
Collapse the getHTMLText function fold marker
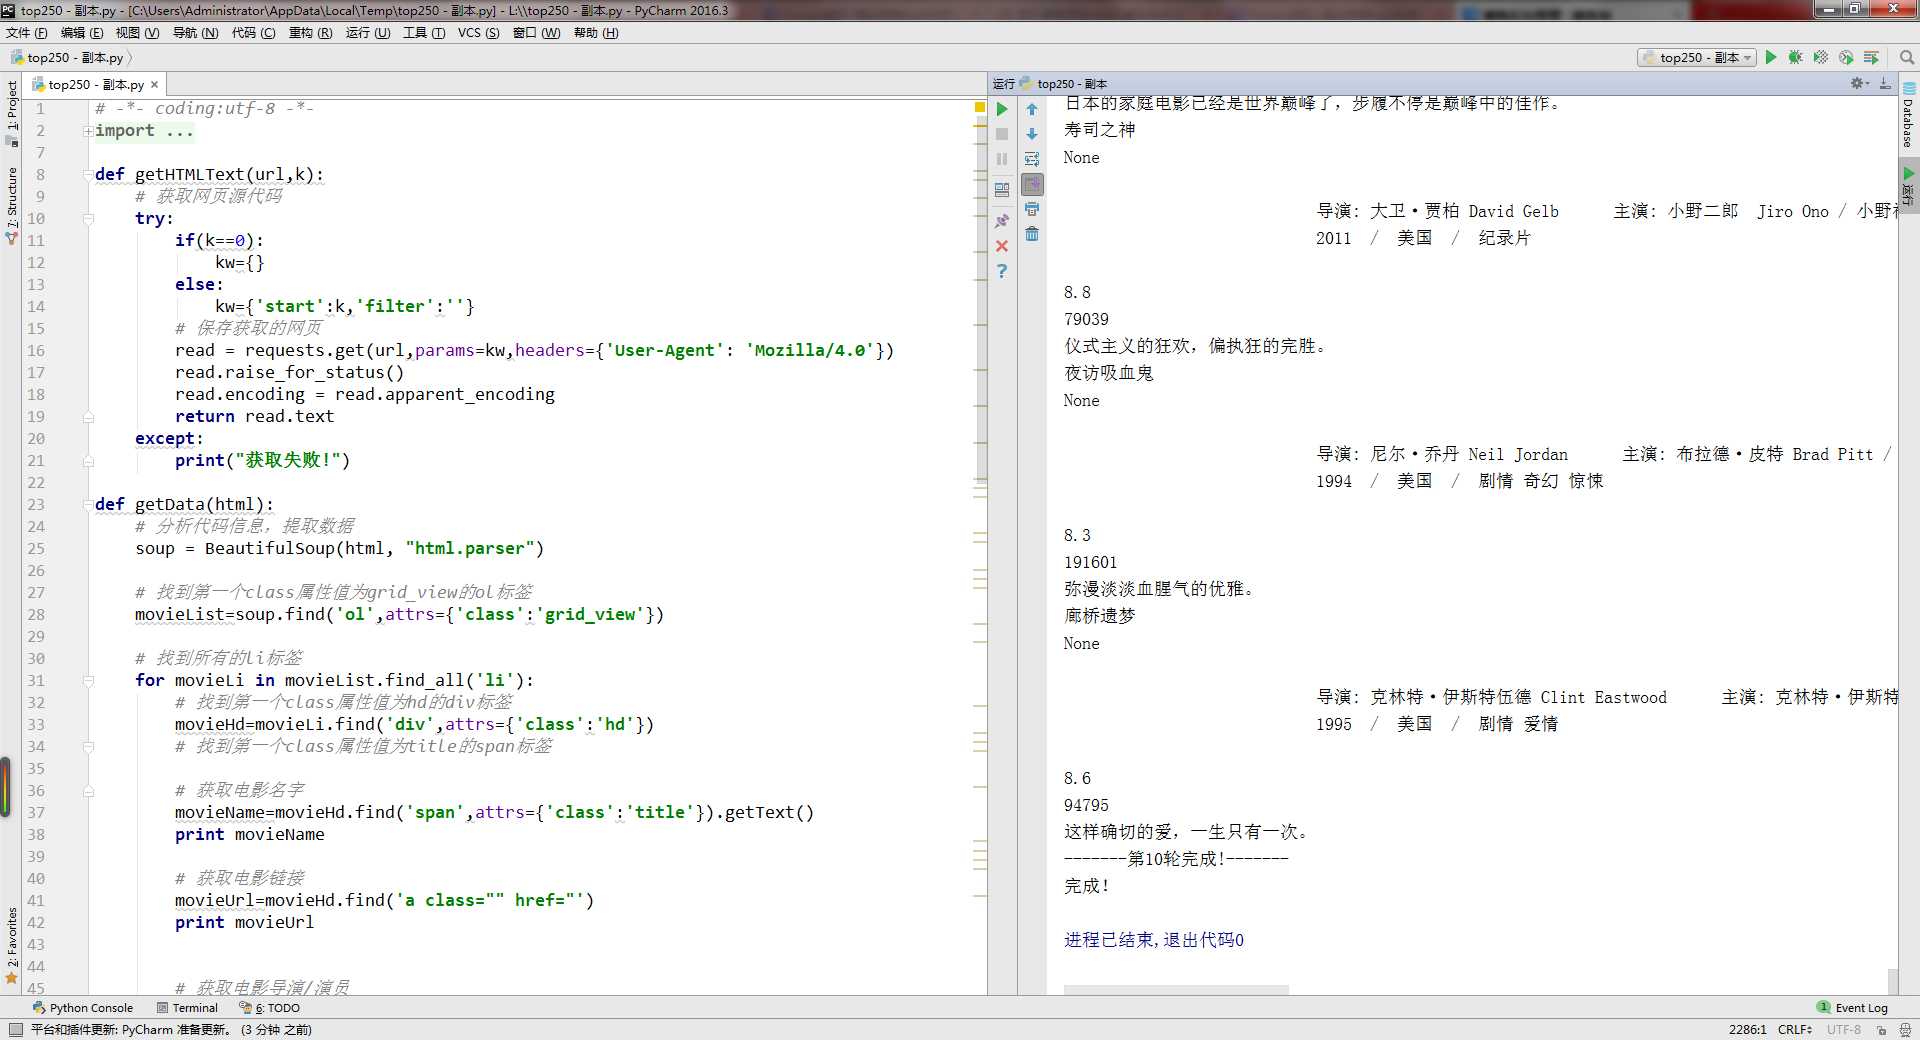[x=88, y=175]
